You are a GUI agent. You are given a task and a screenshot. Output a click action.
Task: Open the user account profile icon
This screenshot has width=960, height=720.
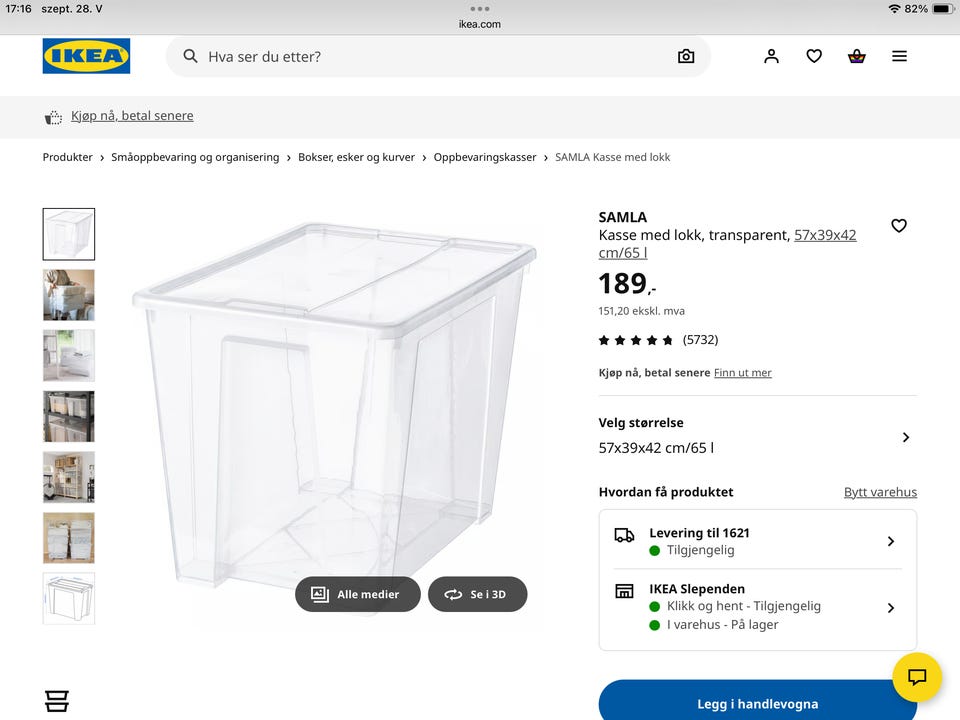click(x=771, y=57)
